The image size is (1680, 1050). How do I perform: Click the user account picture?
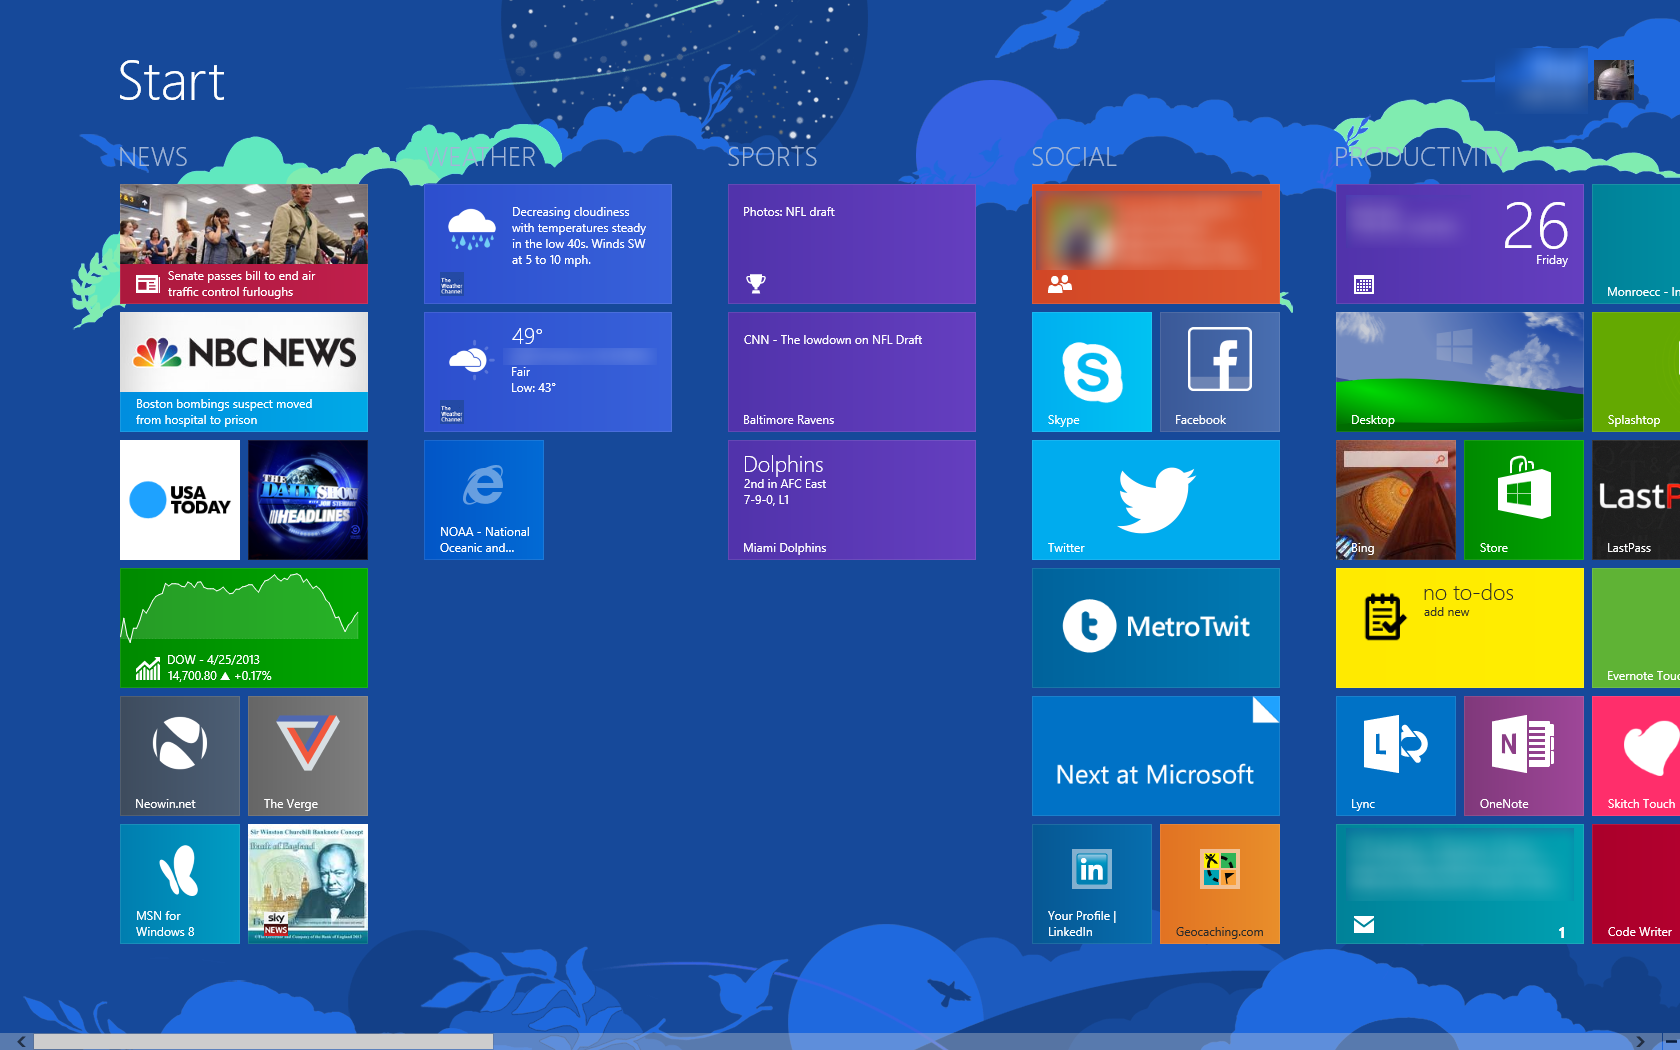tap(1613, 80)
